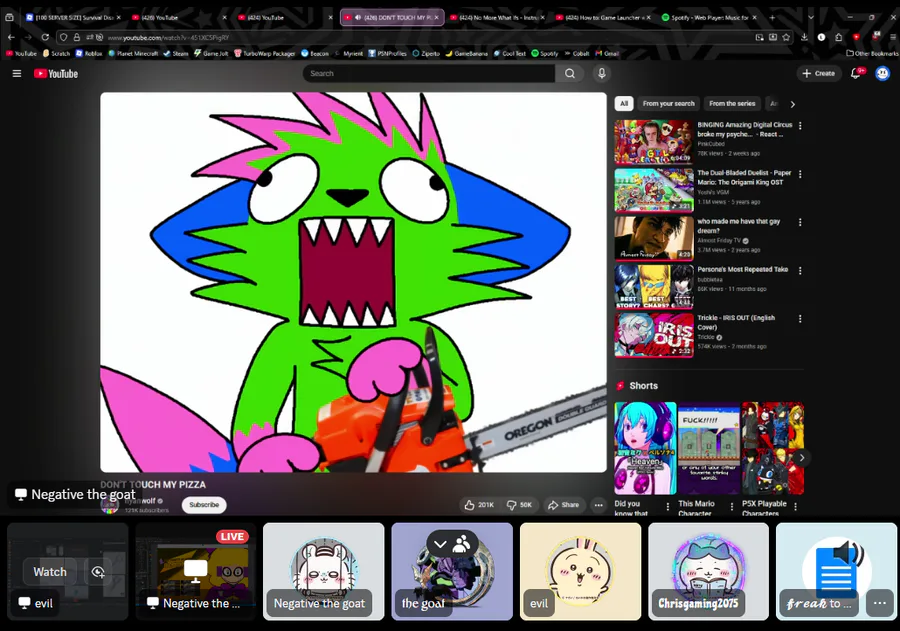900x631 pixels.
Task: Open Persona's Most Repeated Take title
Action: 742,269
